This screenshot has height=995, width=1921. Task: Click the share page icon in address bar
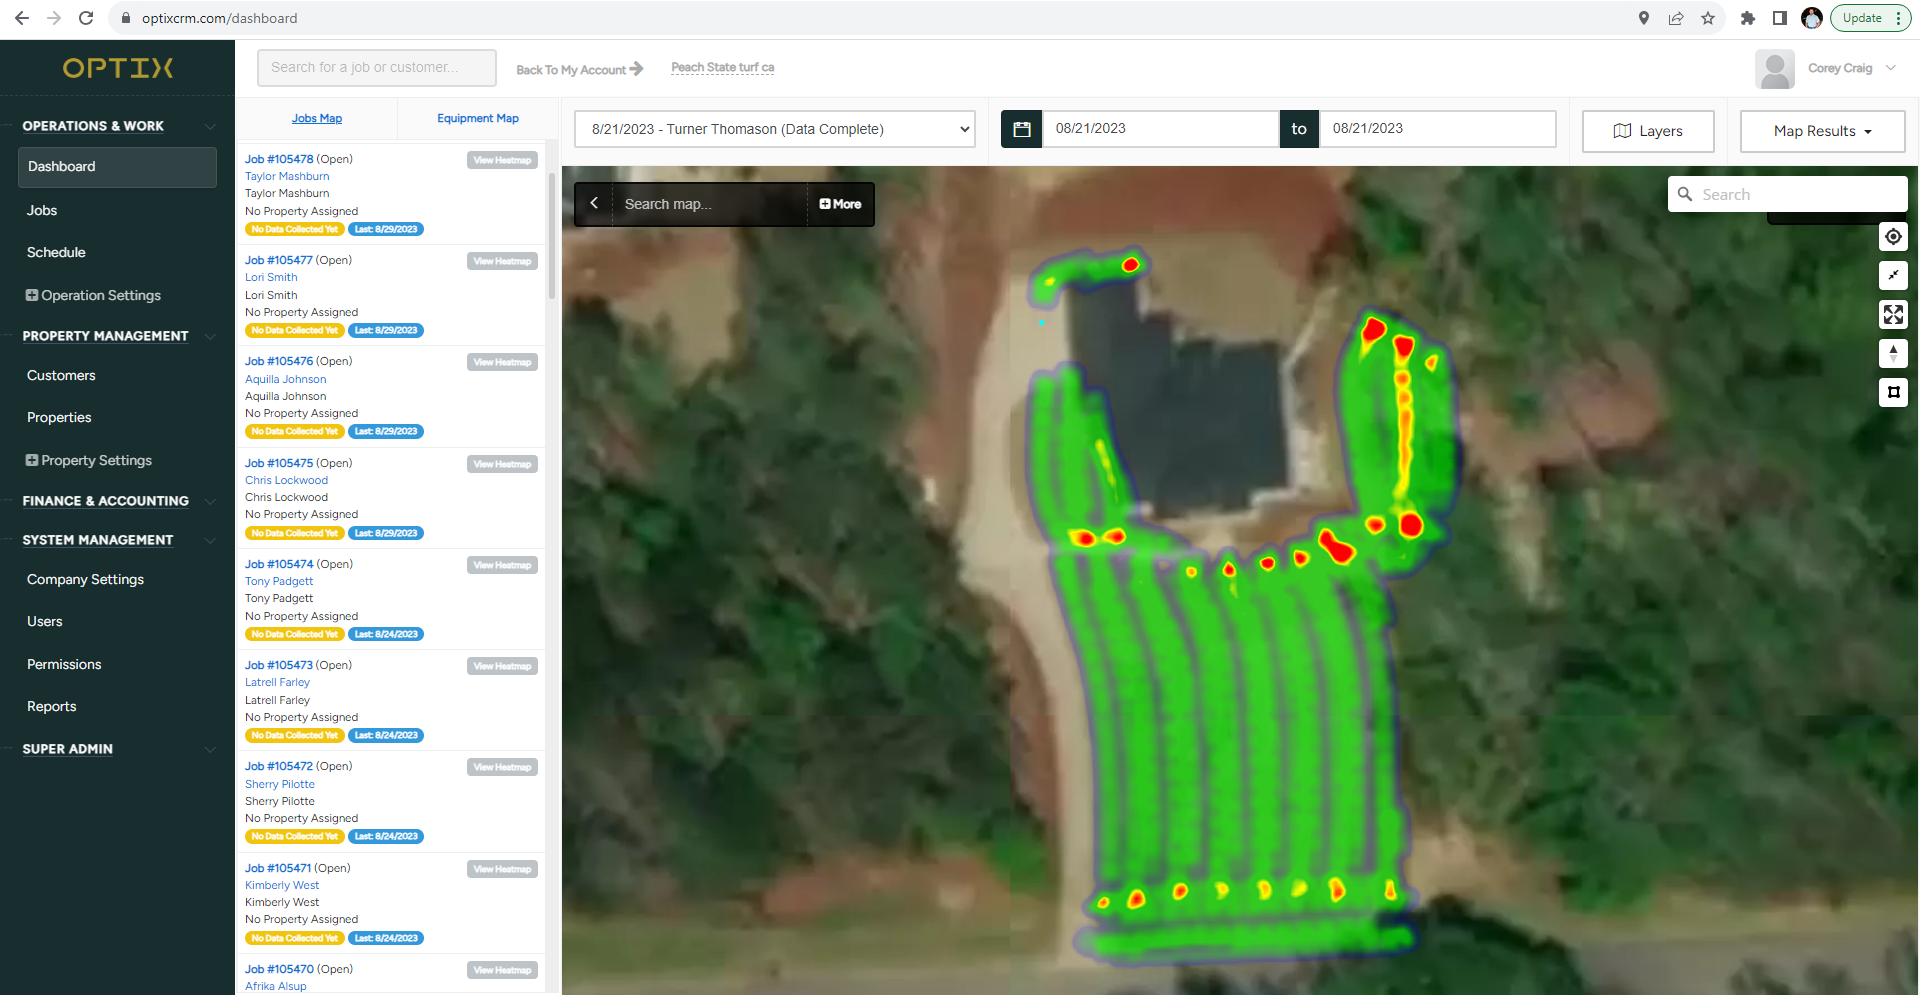(1676, 18)
